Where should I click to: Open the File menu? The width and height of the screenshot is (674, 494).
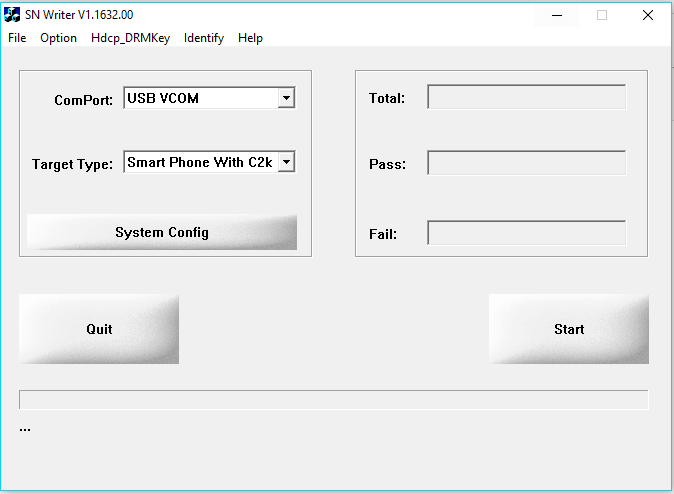pyautogui.click(x=17, y=38)
